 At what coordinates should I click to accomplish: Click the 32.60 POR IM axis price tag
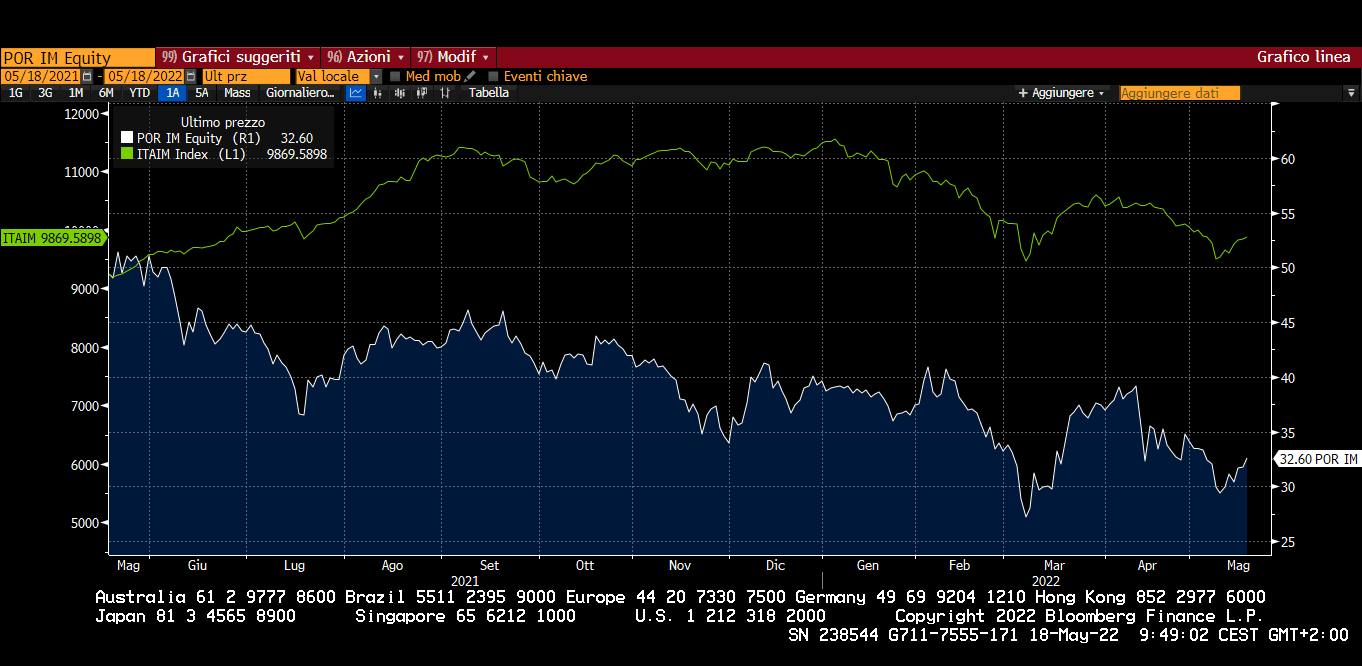[1318, 459]
